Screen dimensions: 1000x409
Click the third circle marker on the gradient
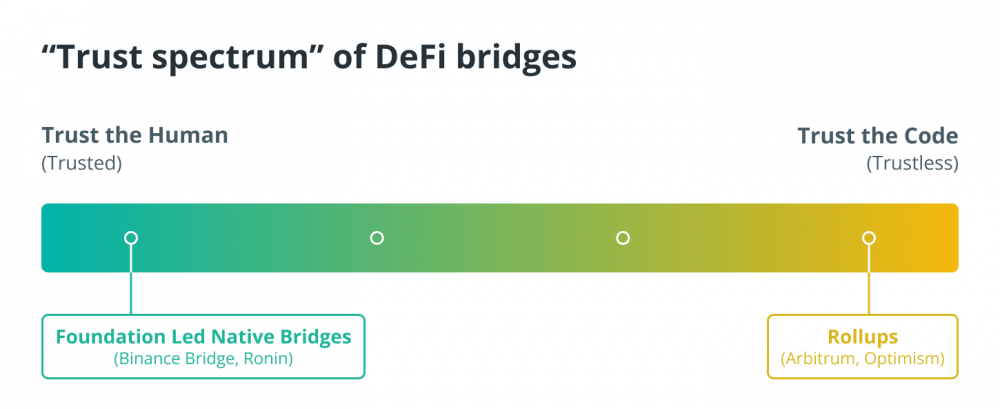pos(623,238)
